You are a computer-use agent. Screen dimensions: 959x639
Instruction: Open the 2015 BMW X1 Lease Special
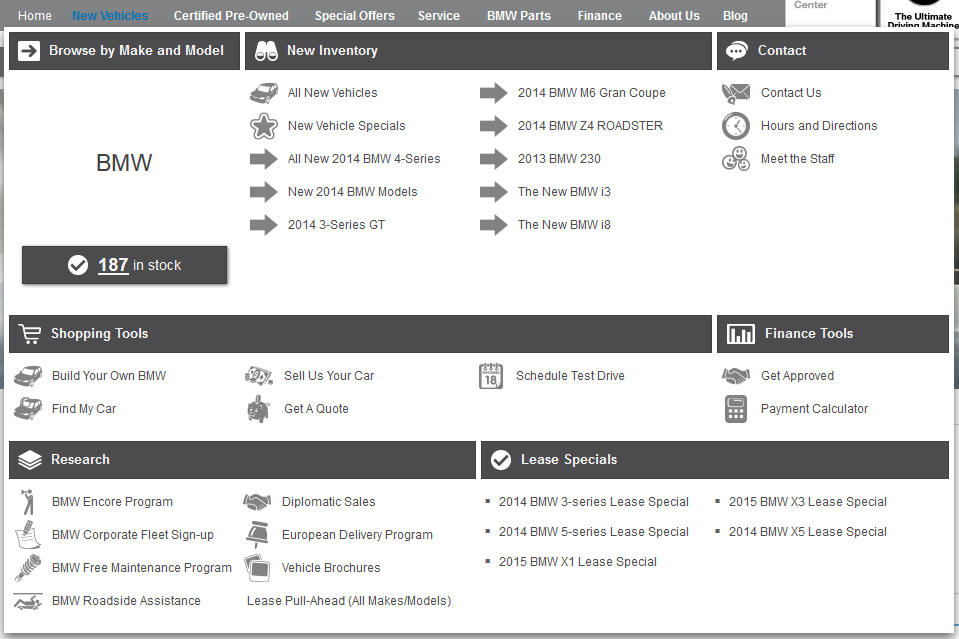tap(578, 562)
